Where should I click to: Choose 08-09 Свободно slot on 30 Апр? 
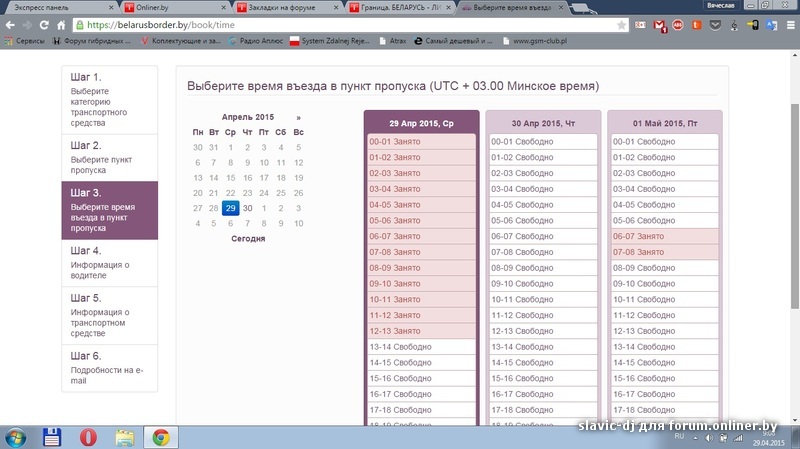pyautogui.click(x=543, y=268)
